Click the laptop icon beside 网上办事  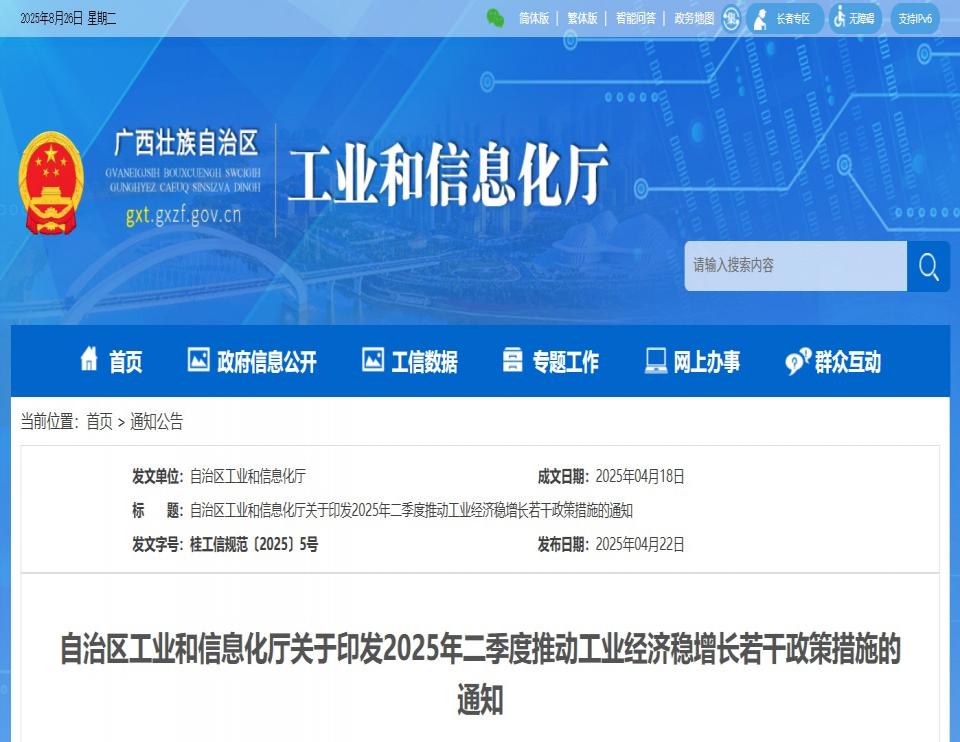(656, 361)
